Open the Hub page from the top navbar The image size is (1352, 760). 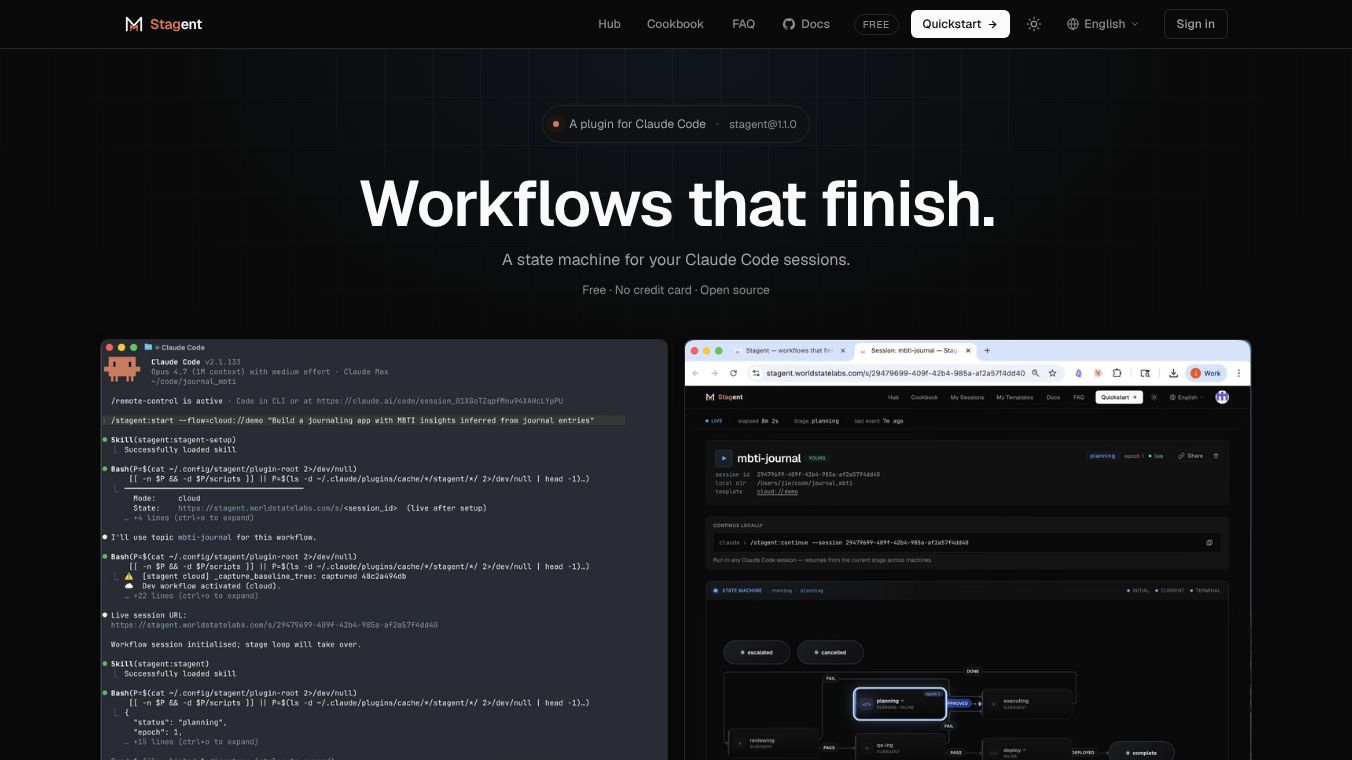(609, 24)
